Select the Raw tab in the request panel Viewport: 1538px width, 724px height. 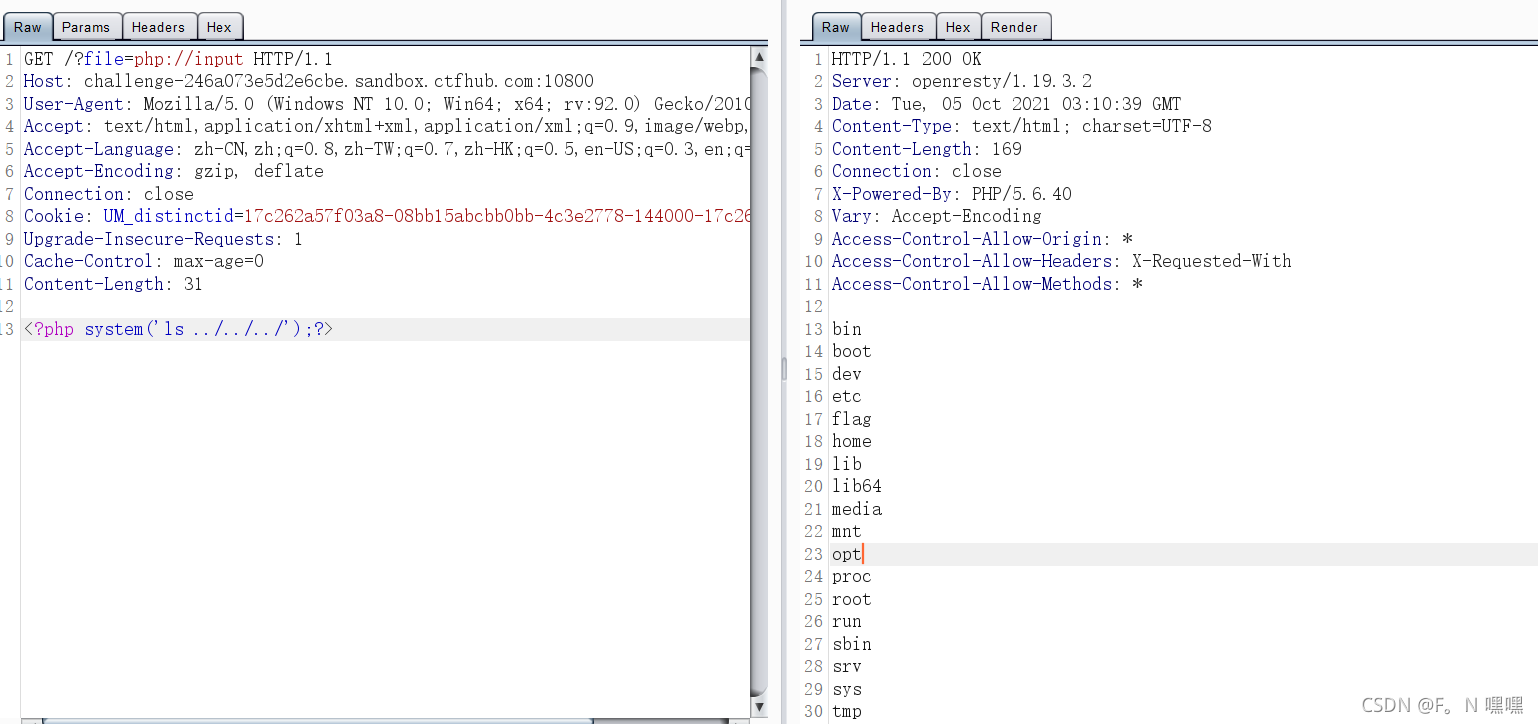click(27, 27)
